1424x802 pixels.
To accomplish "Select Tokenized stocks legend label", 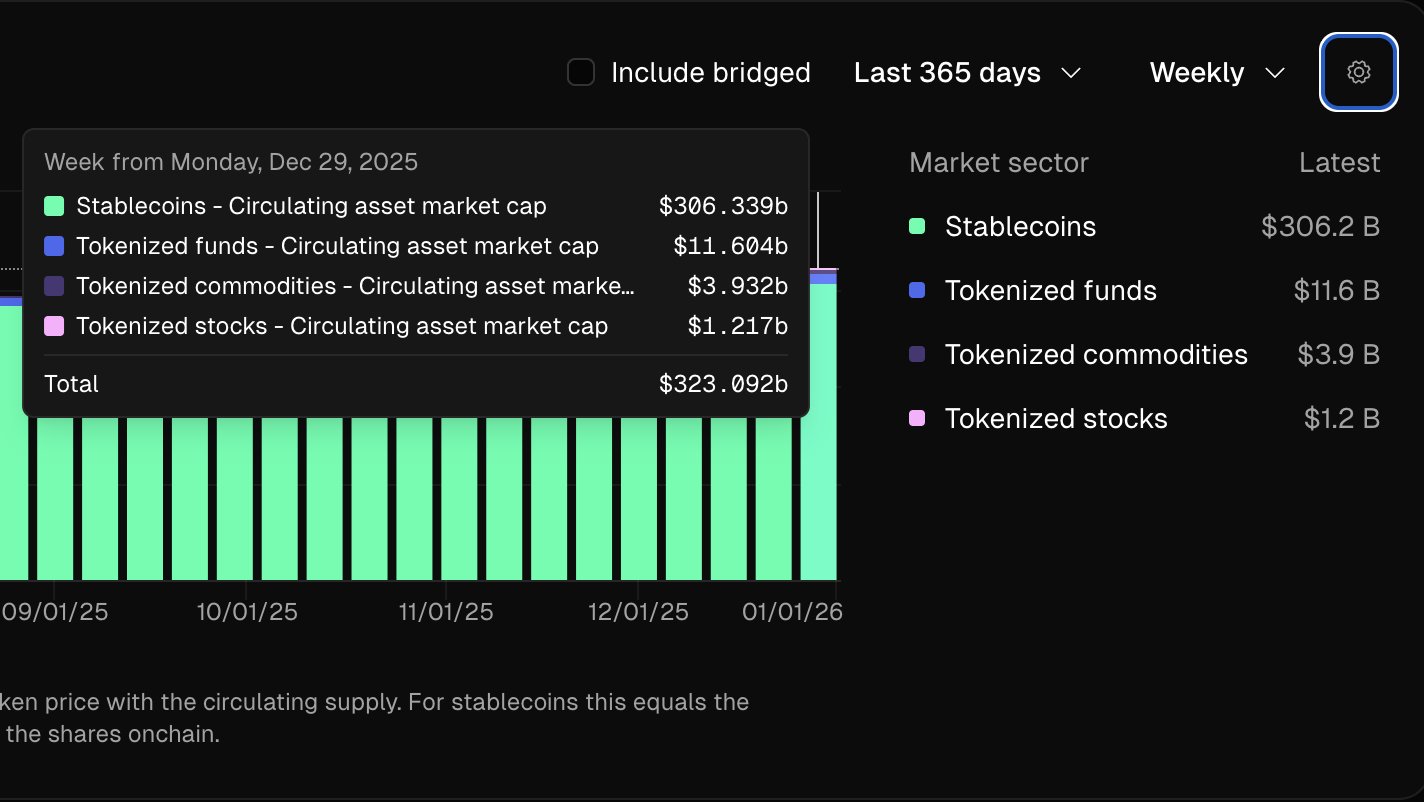I will (1056, 419).
